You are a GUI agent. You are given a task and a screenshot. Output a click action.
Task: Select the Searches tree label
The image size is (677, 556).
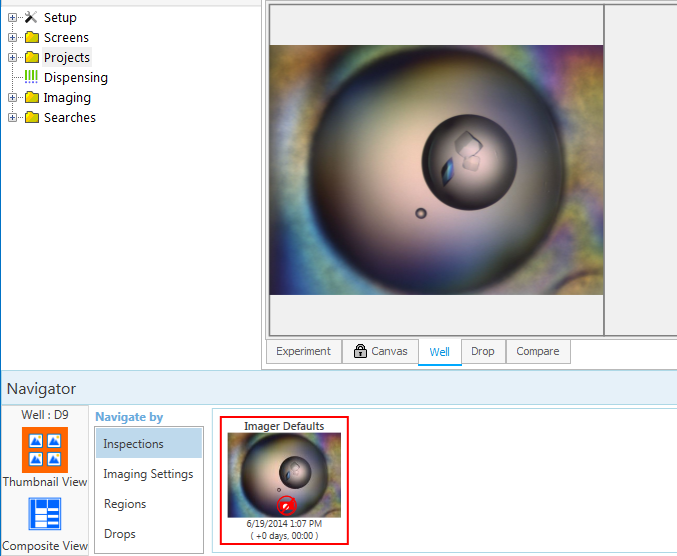click(70, 117)
